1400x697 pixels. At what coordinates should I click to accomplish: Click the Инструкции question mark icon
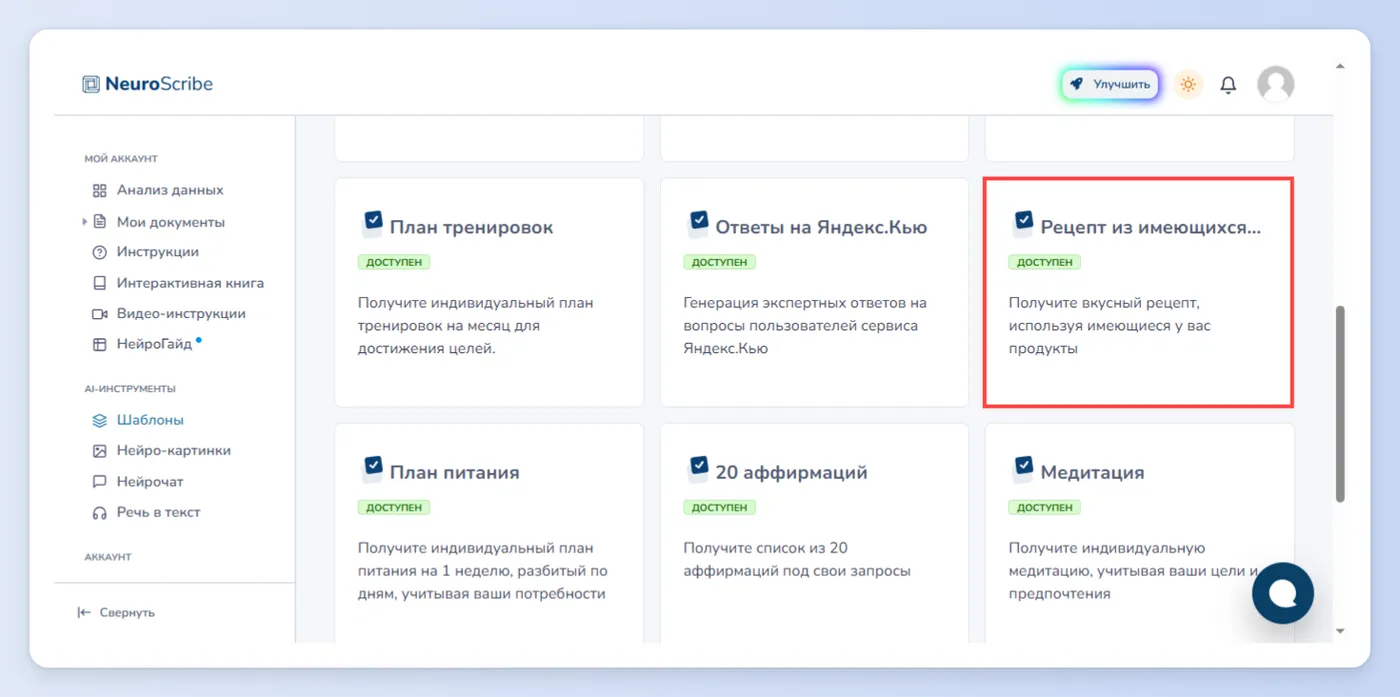click(x=99, y=252)
